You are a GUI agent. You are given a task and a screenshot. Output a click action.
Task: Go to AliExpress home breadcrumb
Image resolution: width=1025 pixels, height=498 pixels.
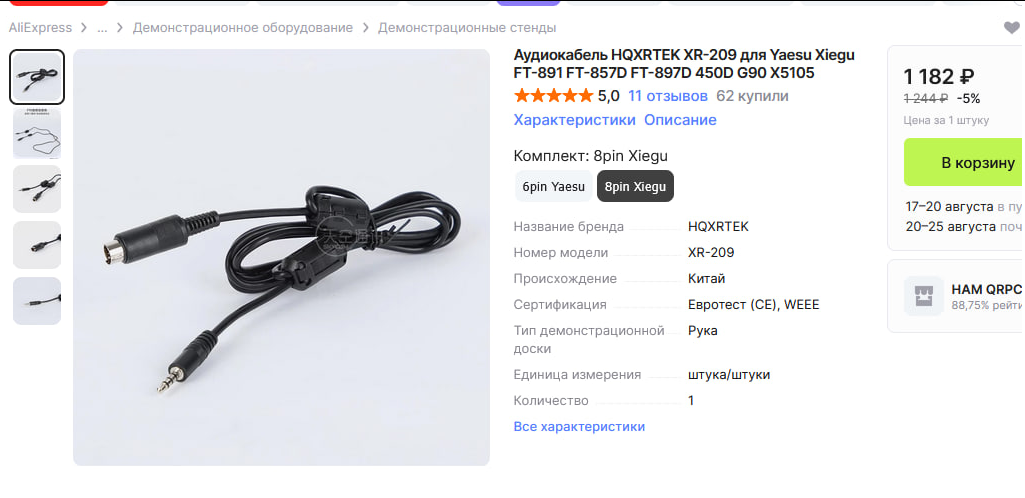[x=40, y=28]
